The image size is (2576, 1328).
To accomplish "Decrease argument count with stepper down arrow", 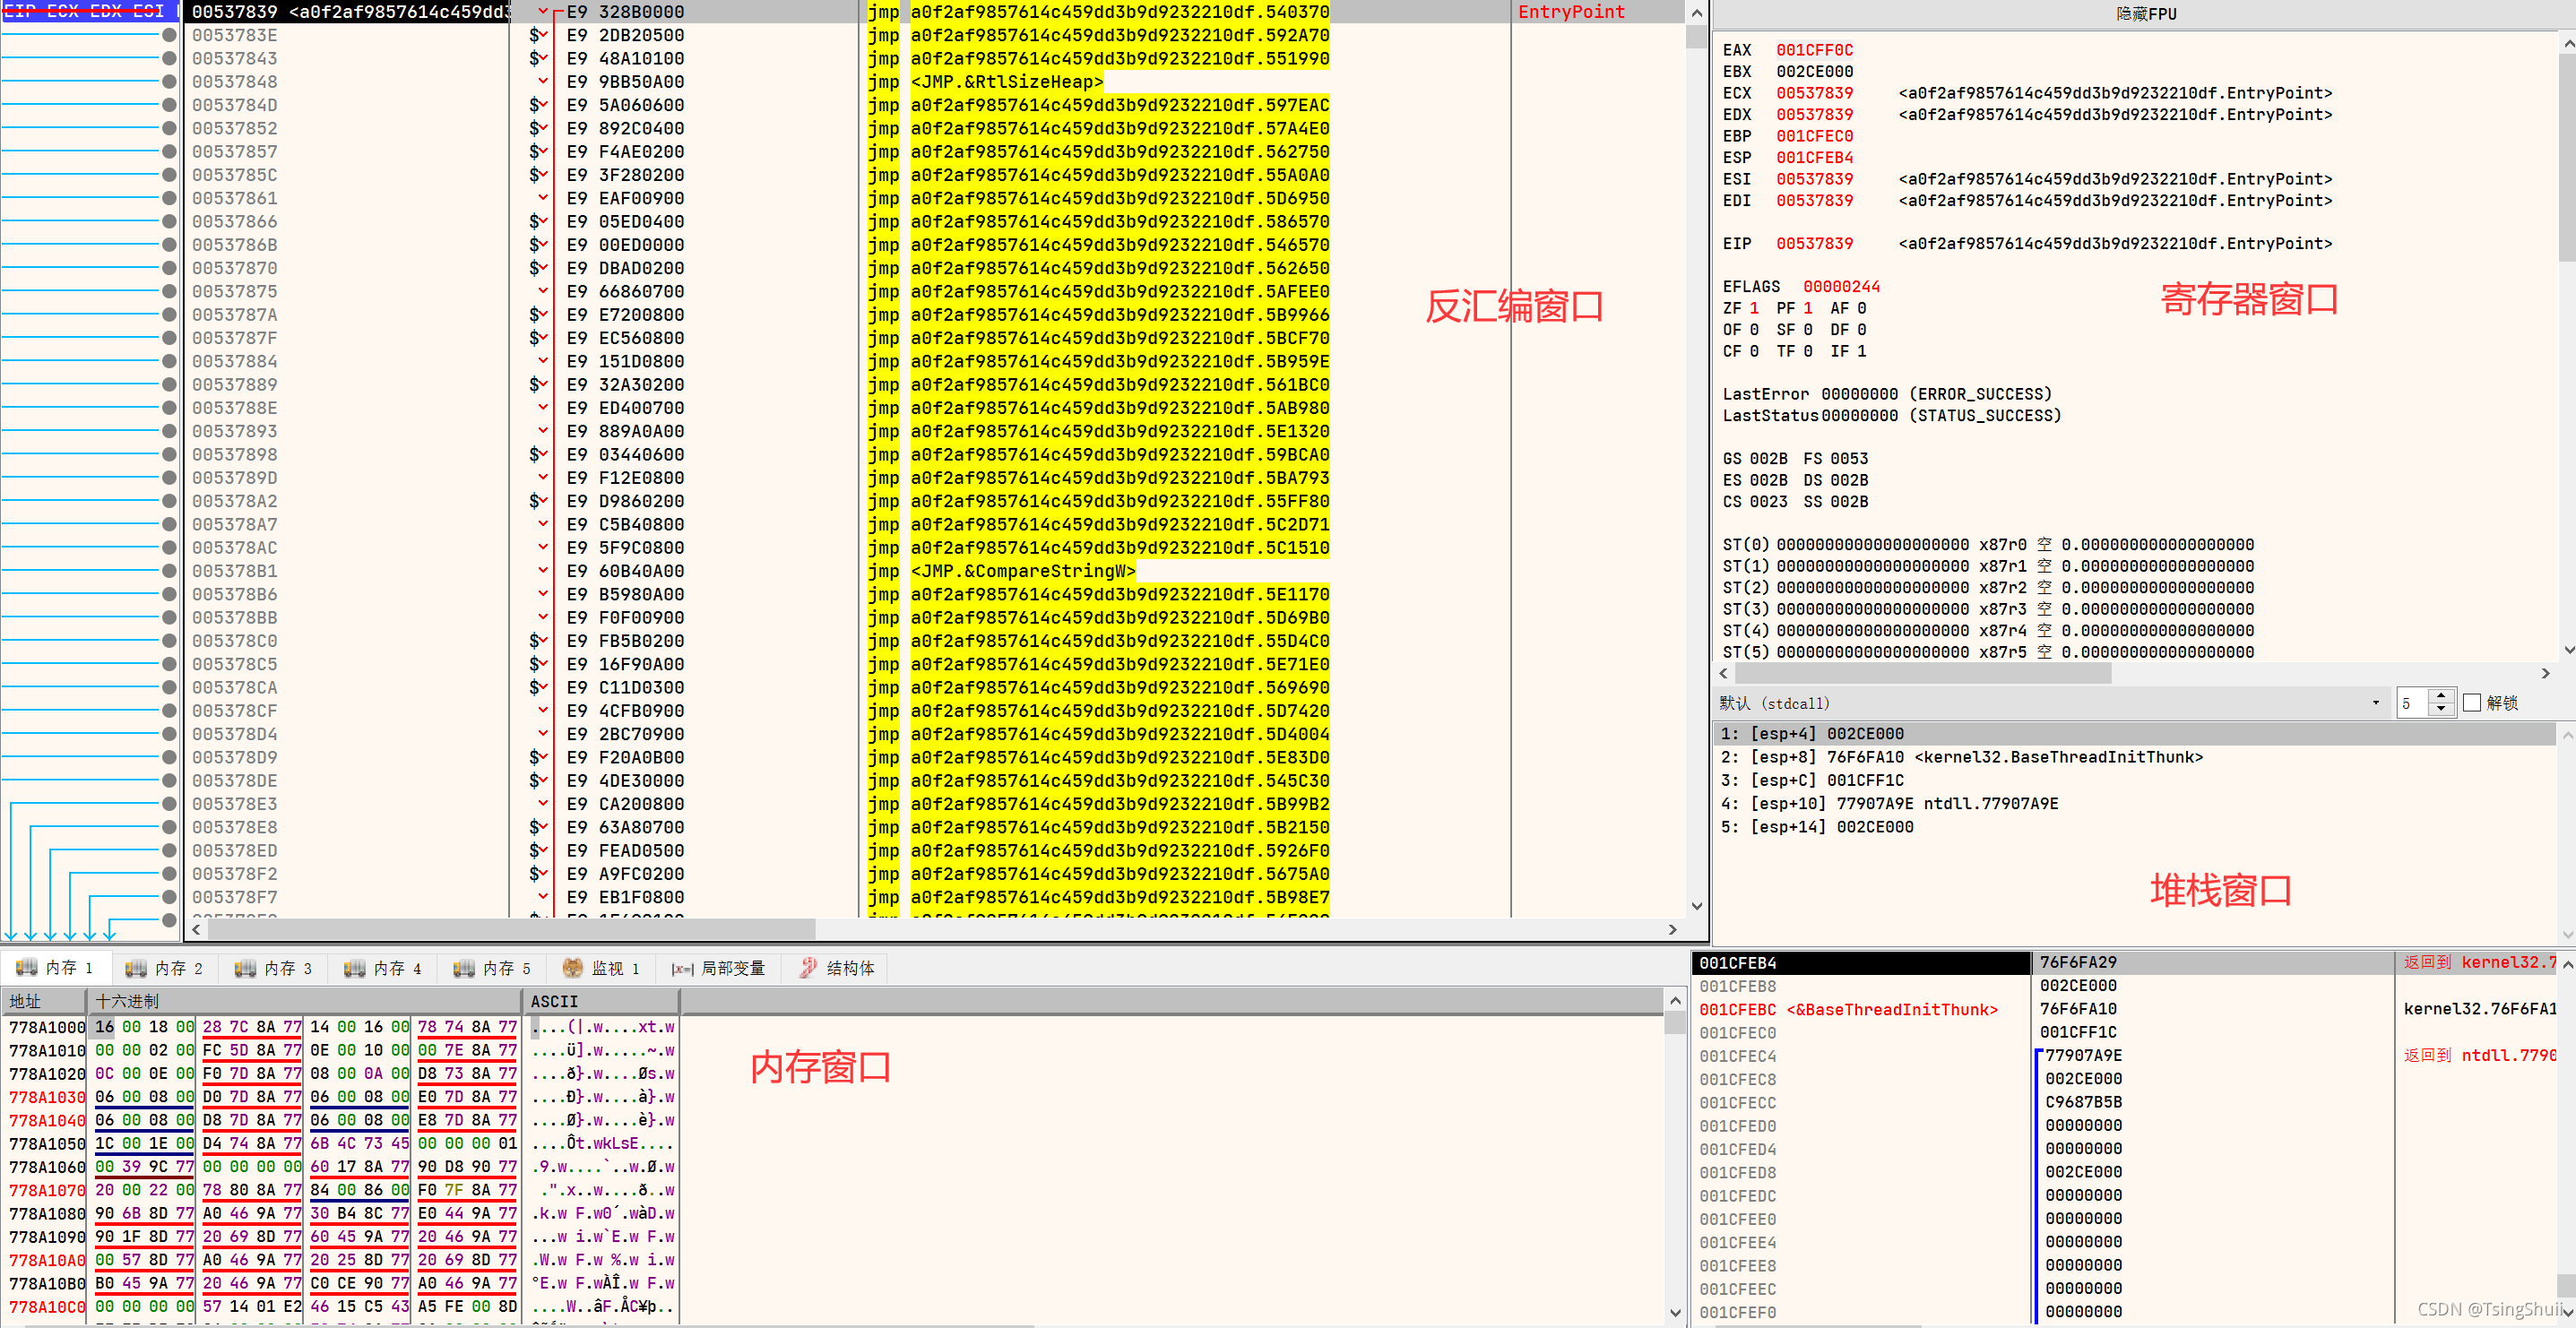I will point(2441,710).
